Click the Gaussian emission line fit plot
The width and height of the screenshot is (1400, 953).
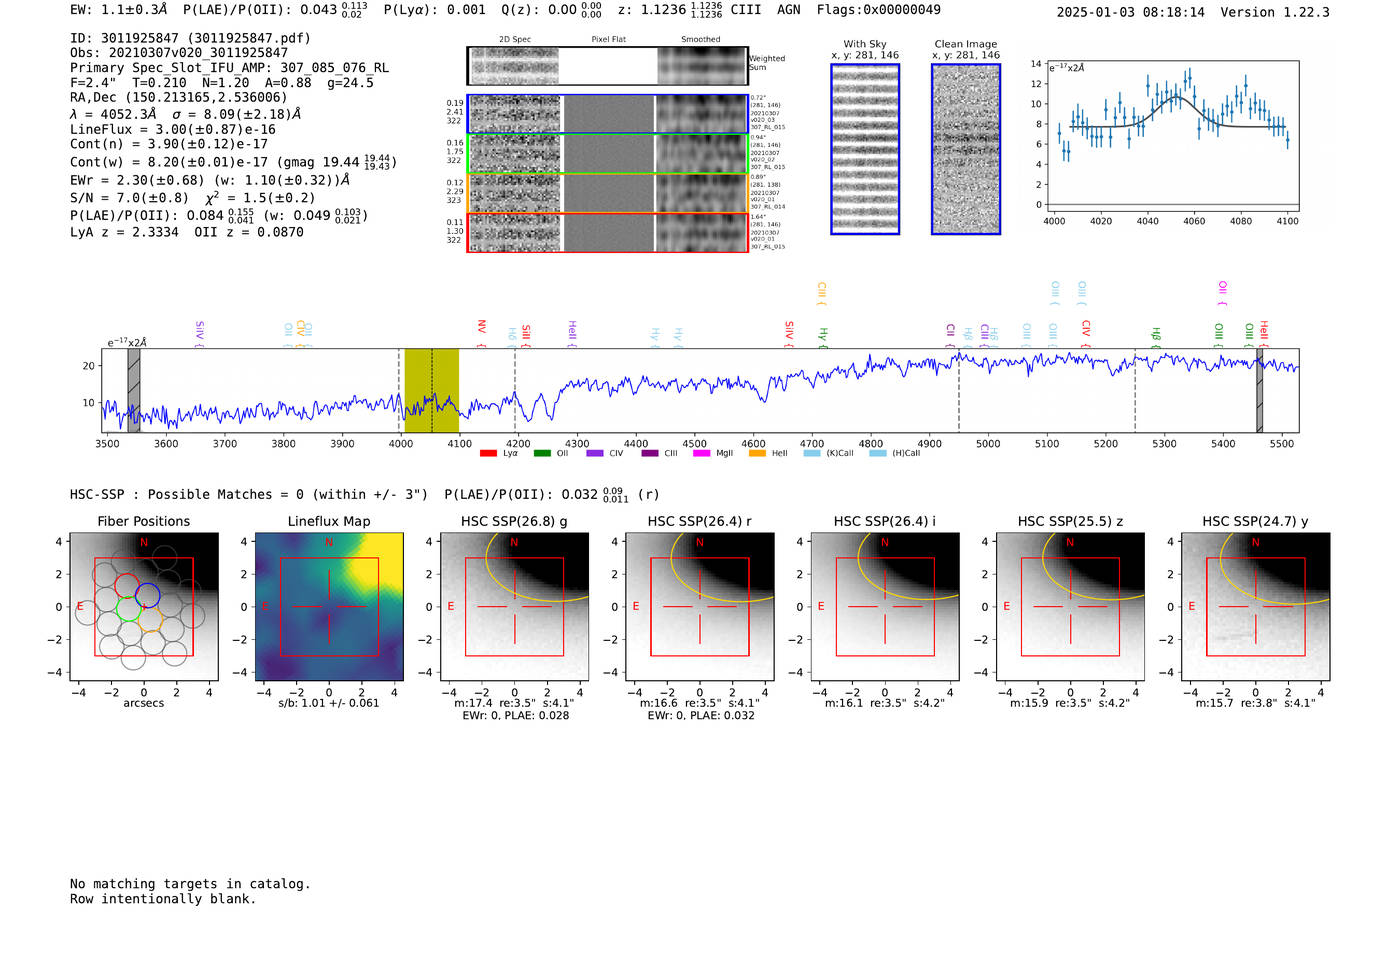pyautogui.click(x=1173, y=135)
